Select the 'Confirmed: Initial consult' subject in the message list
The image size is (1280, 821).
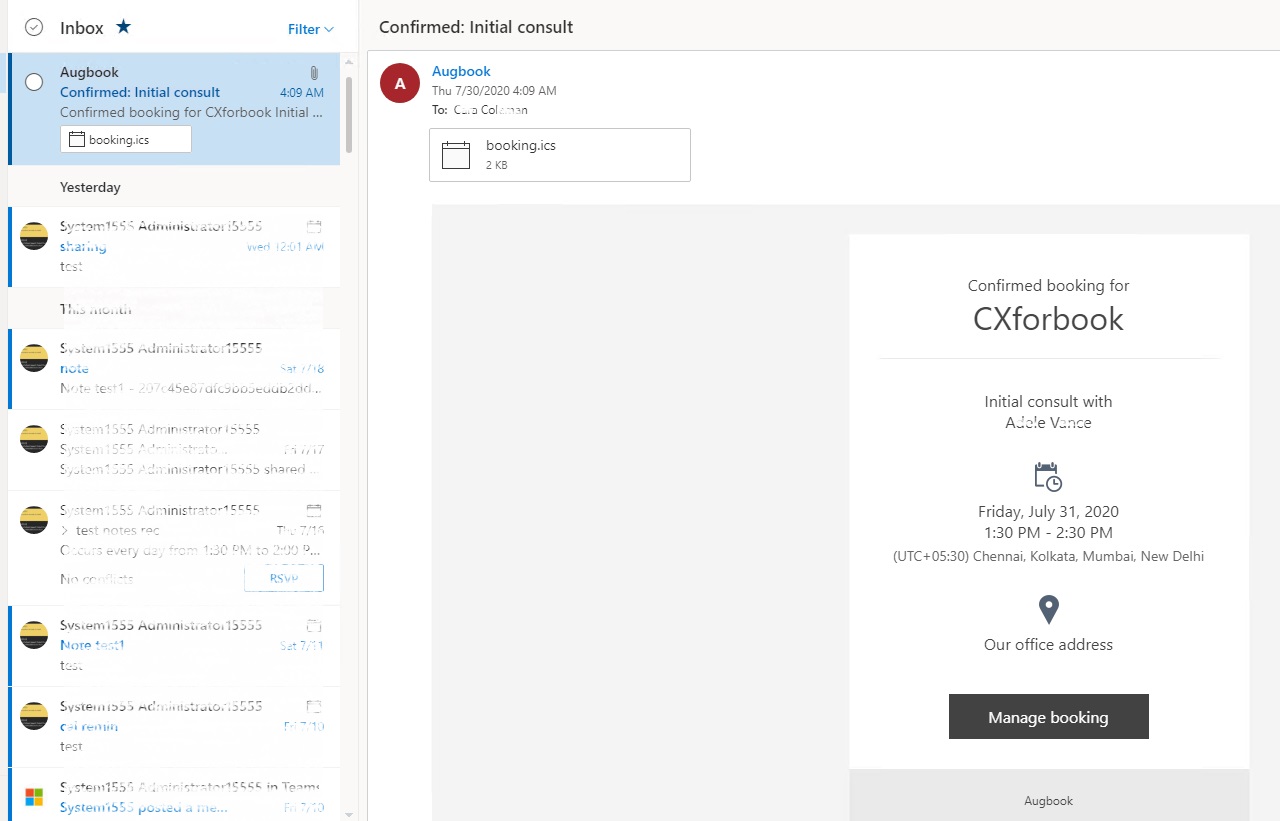[140, 92]
